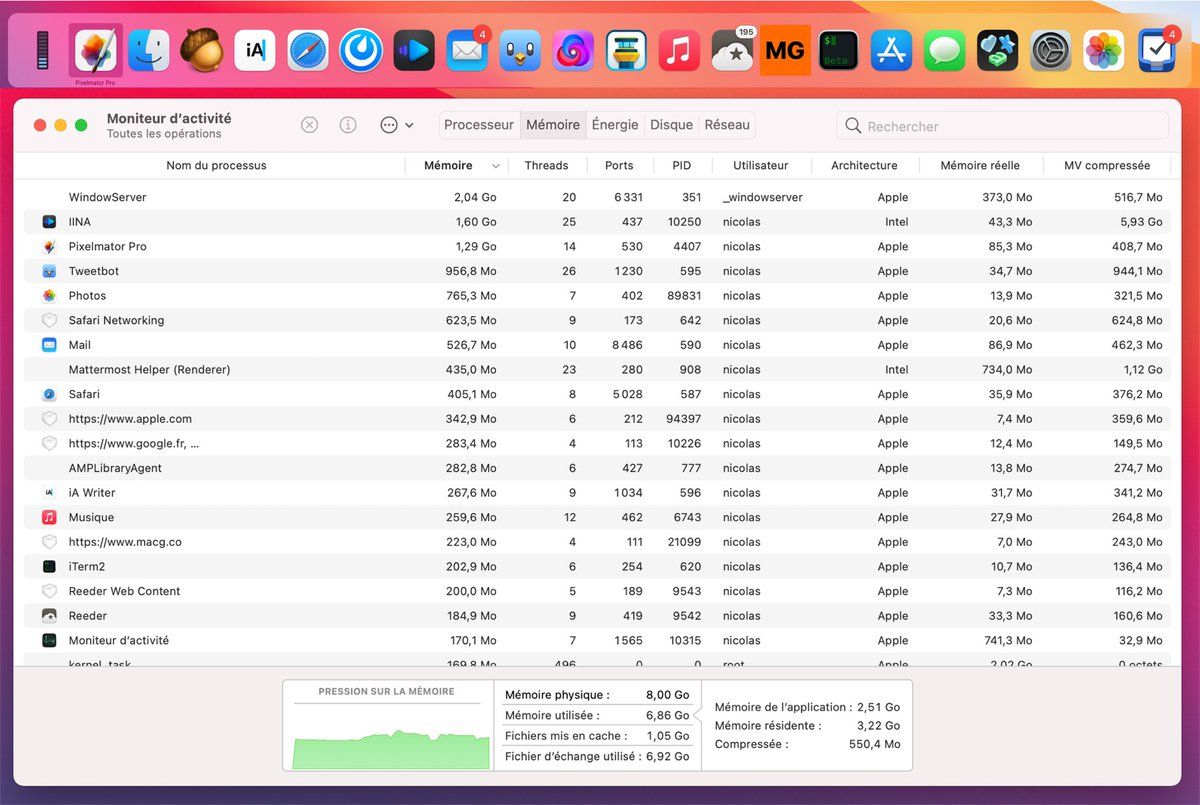Image resolution: width=1200 pixels, height=805 pixels.
Task: Click the Rechercher search field
Action: (x=1002, y=126)
